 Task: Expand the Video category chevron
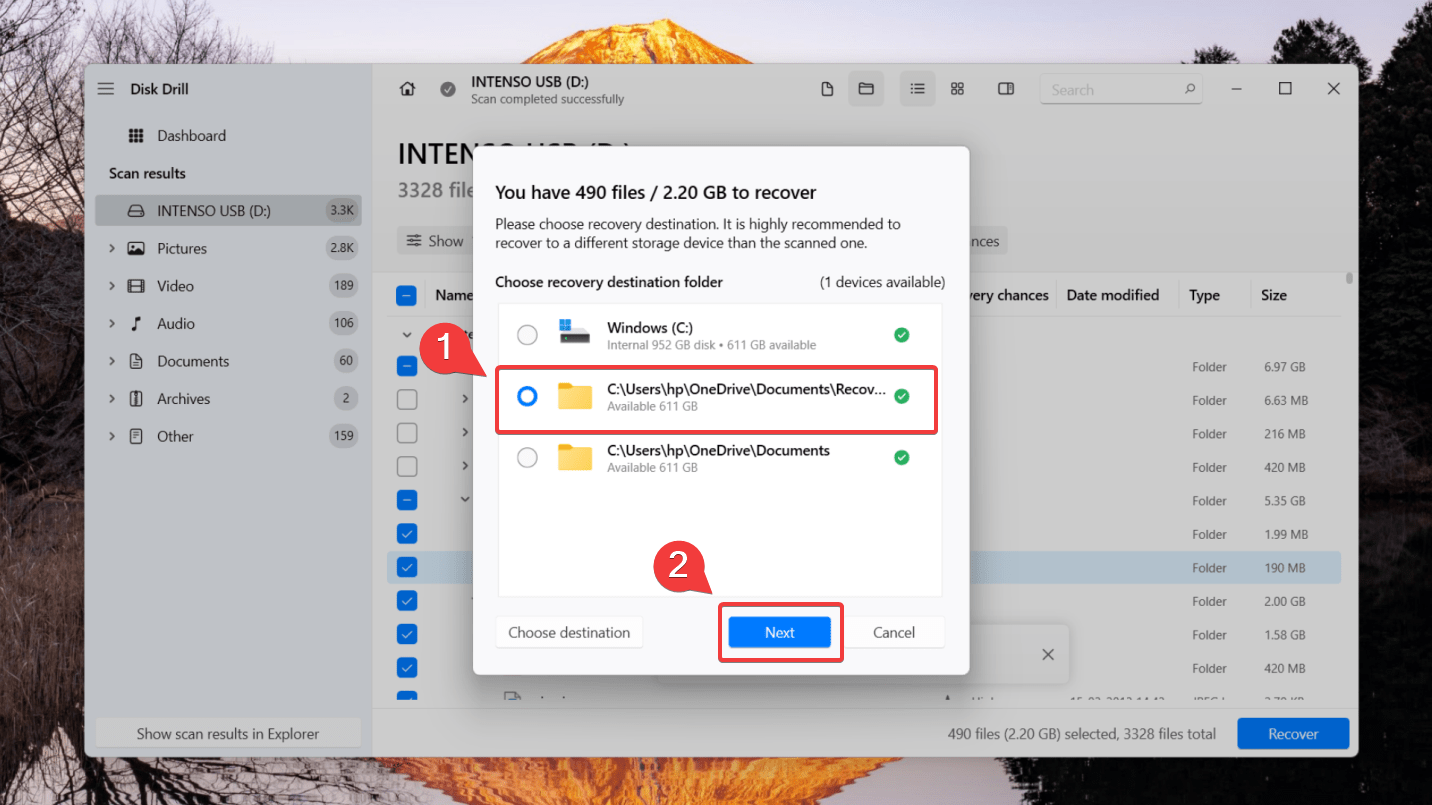(112, 286)
